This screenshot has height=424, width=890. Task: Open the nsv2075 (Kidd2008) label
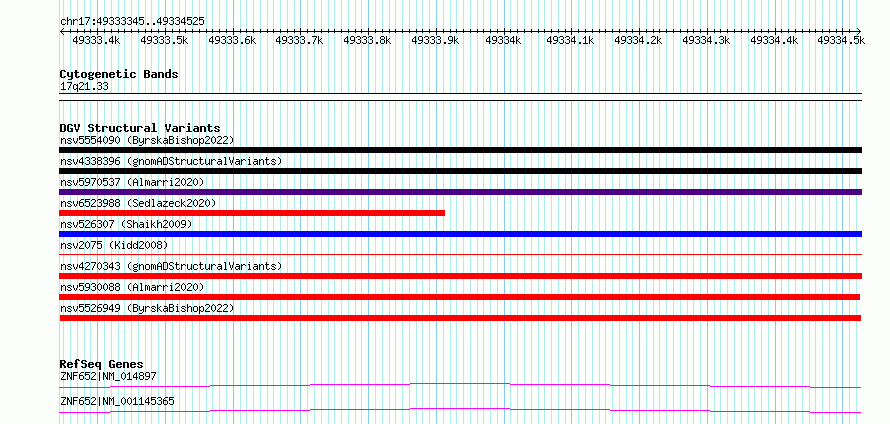click(x=114, y=245)
